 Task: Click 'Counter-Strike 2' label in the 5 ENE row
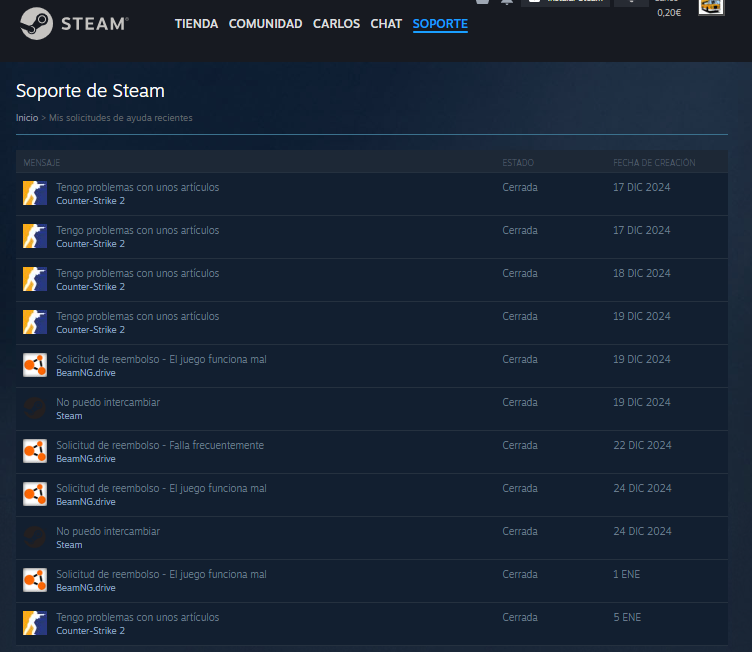point(91,630)
